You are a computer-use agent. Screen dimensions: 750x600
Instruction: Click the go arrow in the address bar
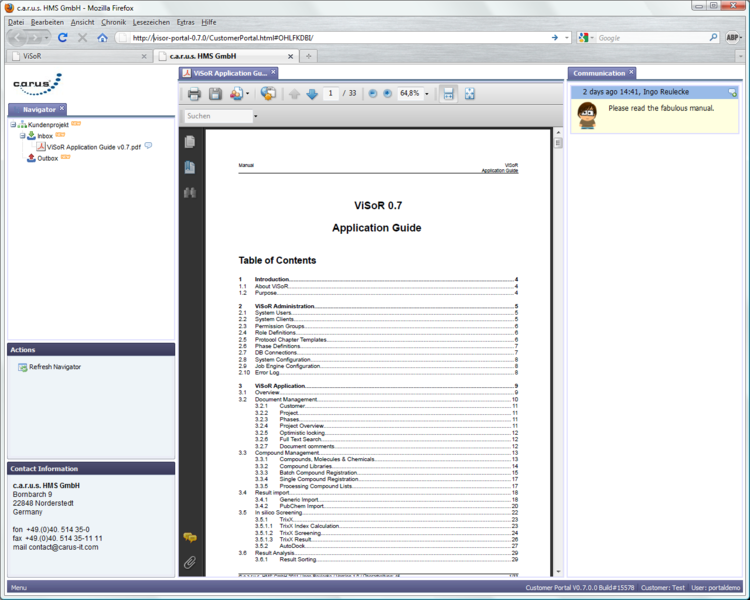tap(555, 37)
